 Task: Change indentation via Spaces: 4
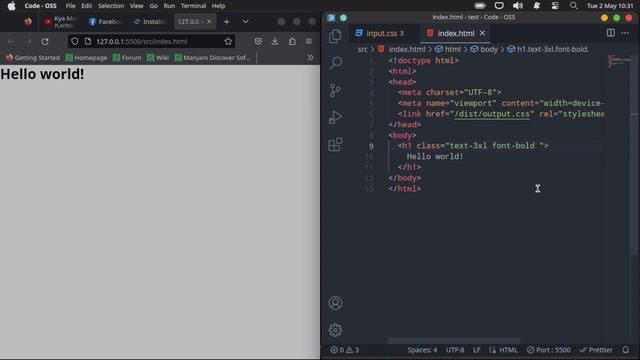tap(422, 350)
